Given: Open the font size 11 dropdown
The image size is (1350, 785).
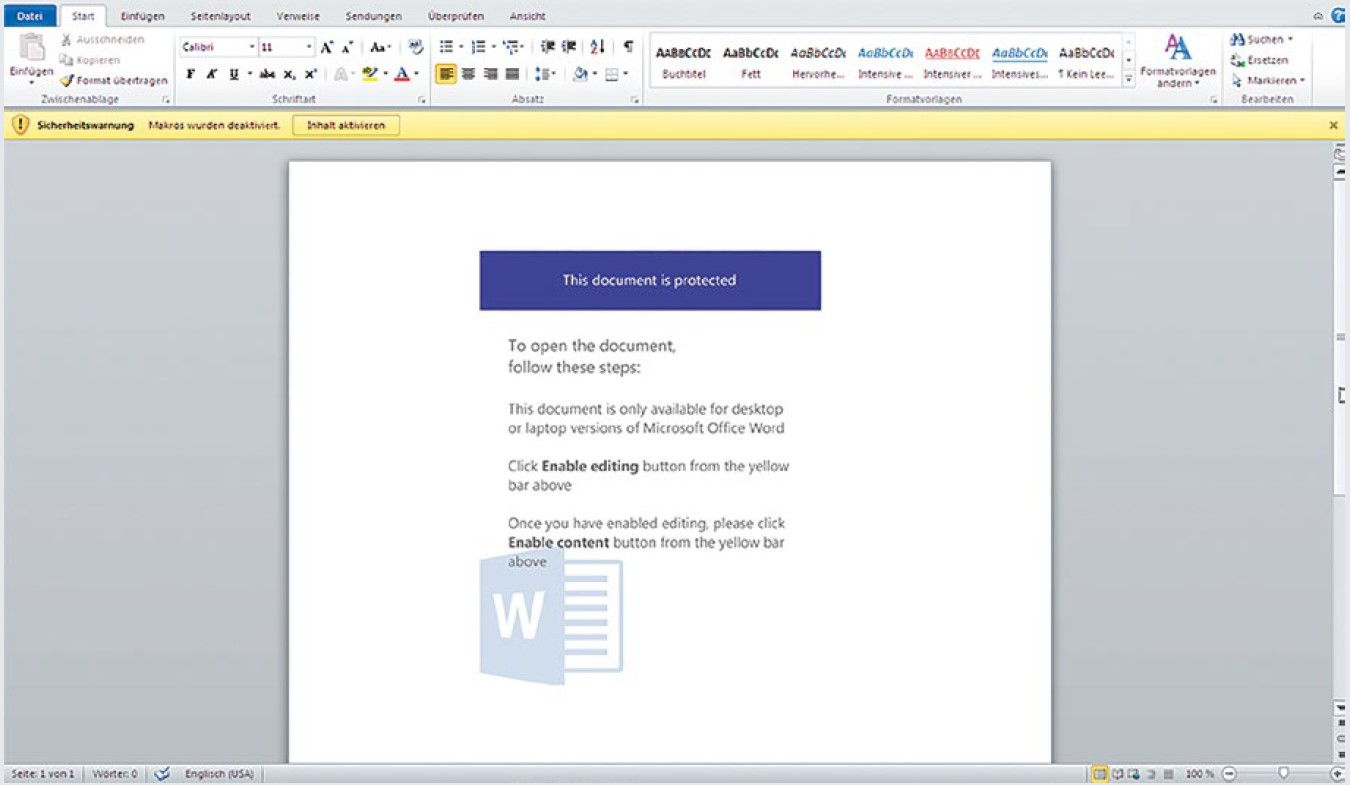Looking at the screenshot, I should point(309,47).
